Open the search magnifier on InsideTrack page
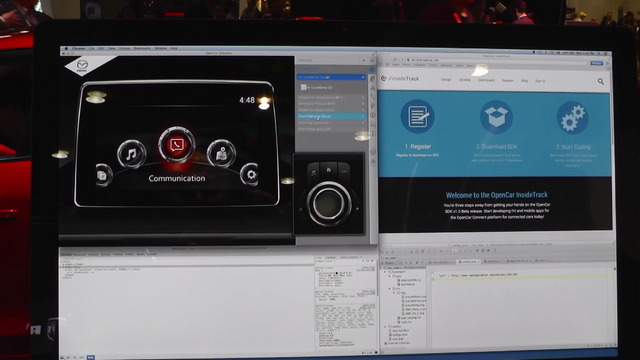 600,82
